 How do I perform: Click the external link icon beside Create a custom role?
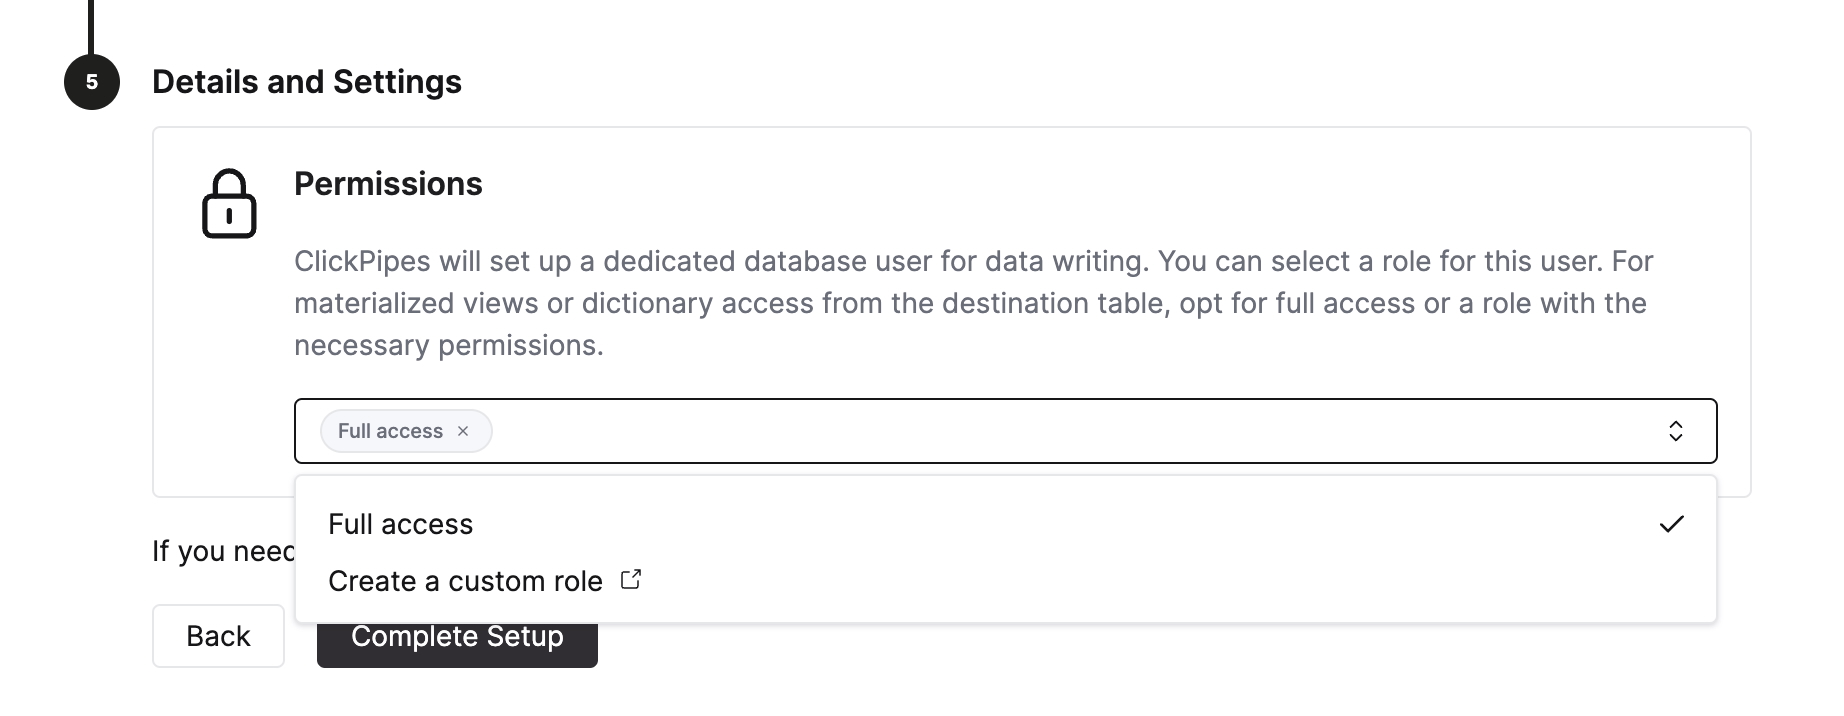(x=631, y=579)
